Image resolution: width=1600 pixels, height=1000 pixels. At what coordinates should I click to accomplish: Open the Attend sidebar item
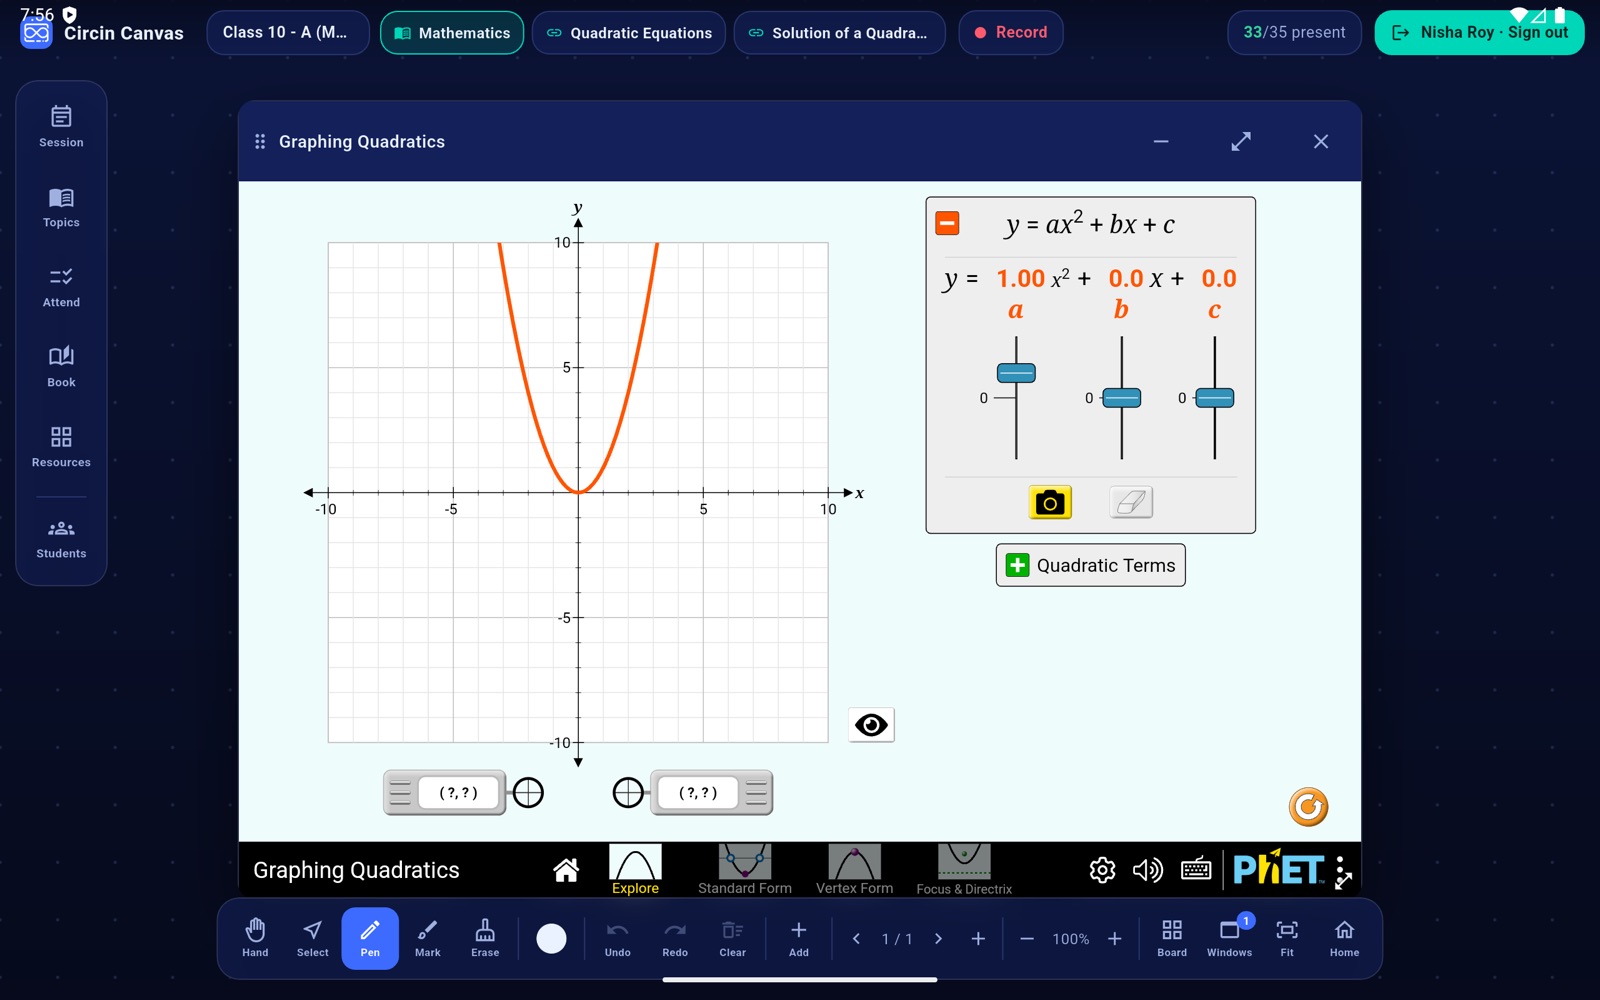61,287
